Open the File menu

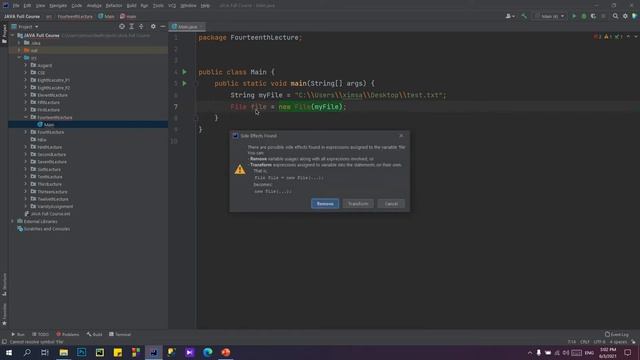point(16,6)
